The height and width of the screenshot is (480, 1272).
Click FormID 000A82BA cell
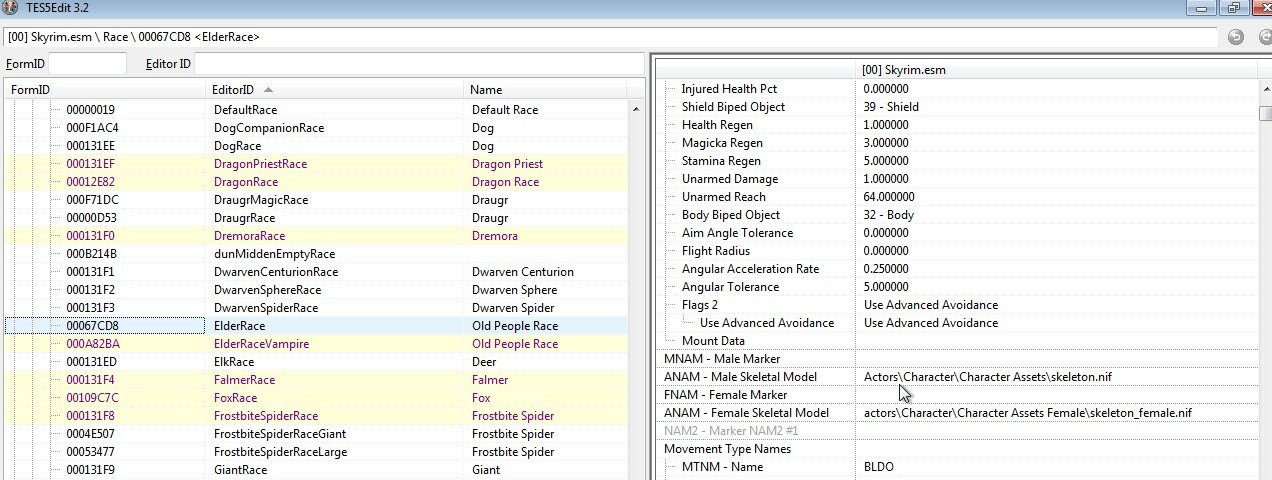pos(93,344)
